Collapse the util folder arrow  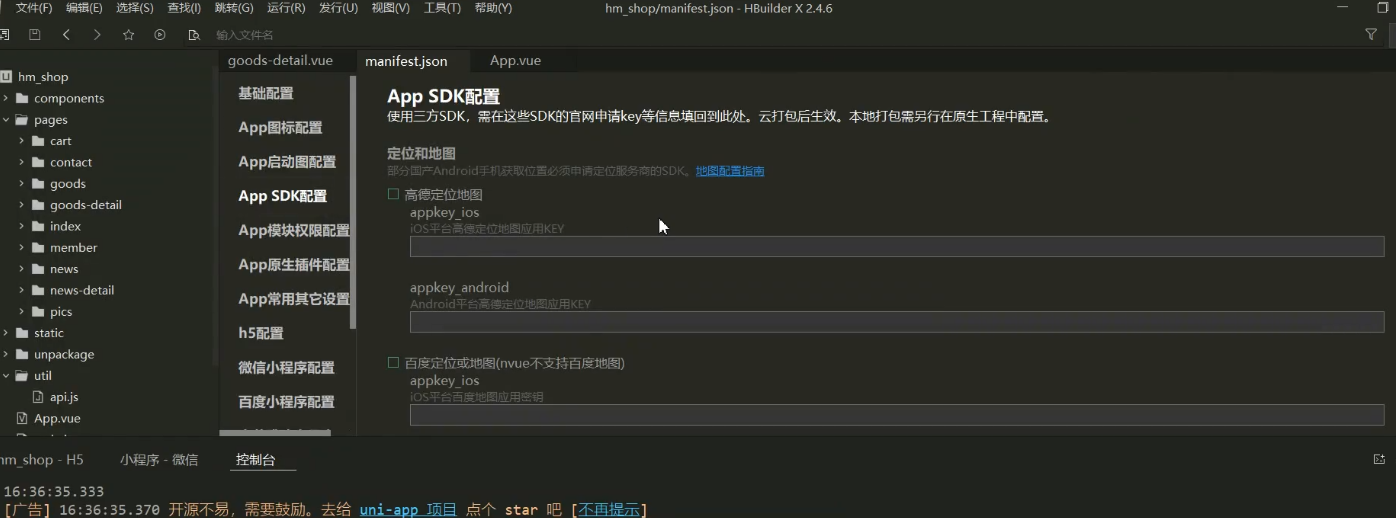6,376
